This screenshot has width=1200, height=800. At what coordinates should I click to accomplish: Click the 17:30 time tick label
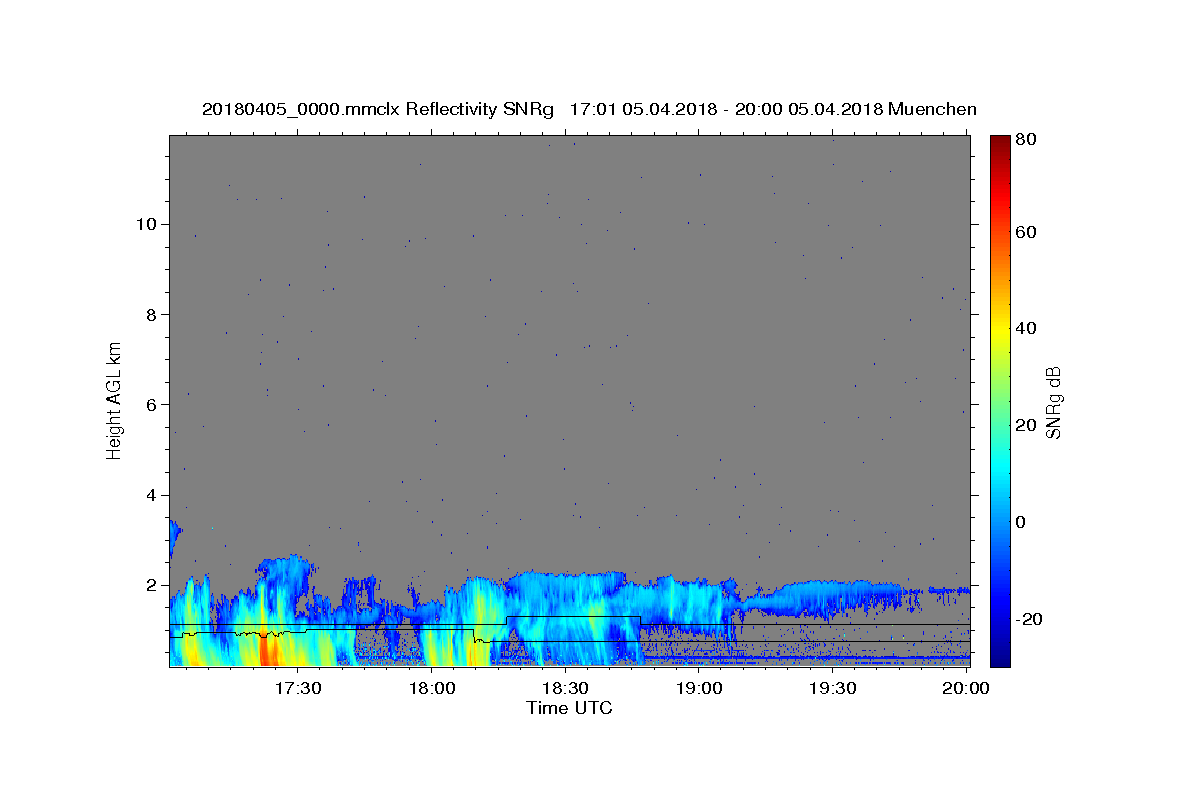click(298, 689)
